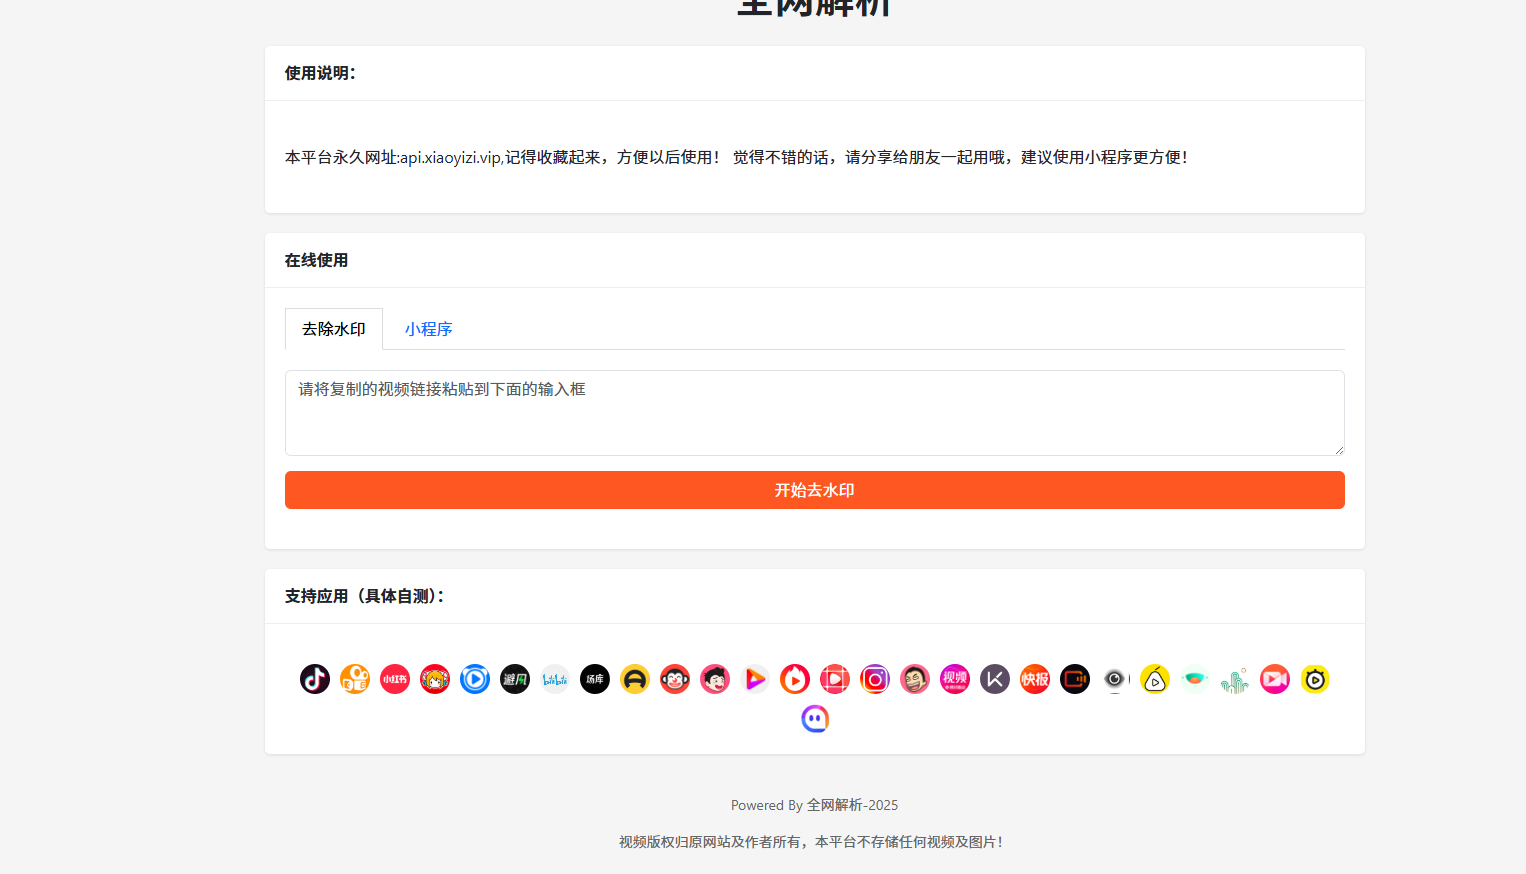Switch to the 小程序 tab

point(428,329)
